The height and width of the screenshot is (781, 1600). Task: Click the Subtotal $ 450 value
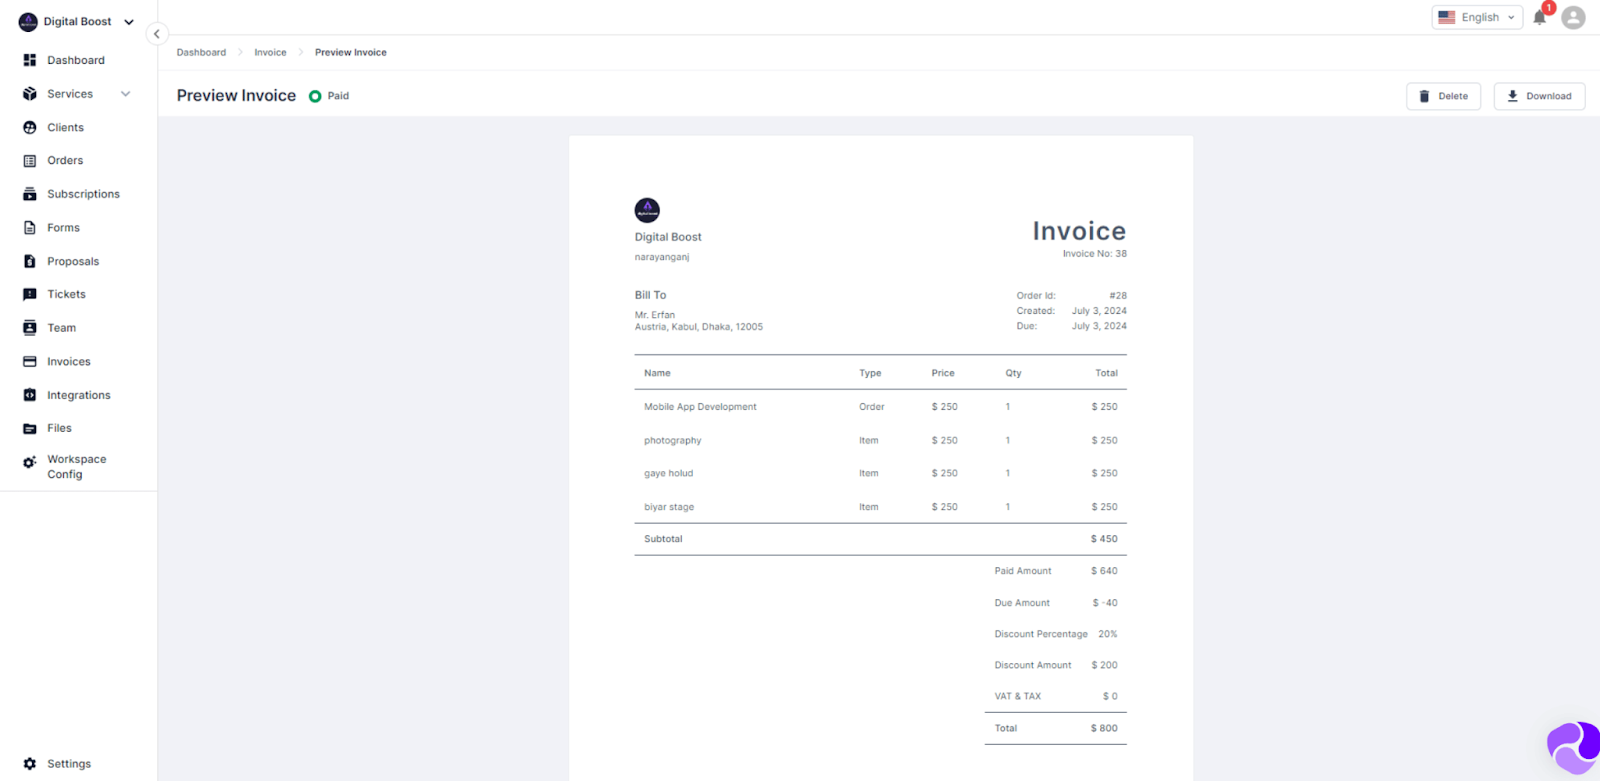1104,539
